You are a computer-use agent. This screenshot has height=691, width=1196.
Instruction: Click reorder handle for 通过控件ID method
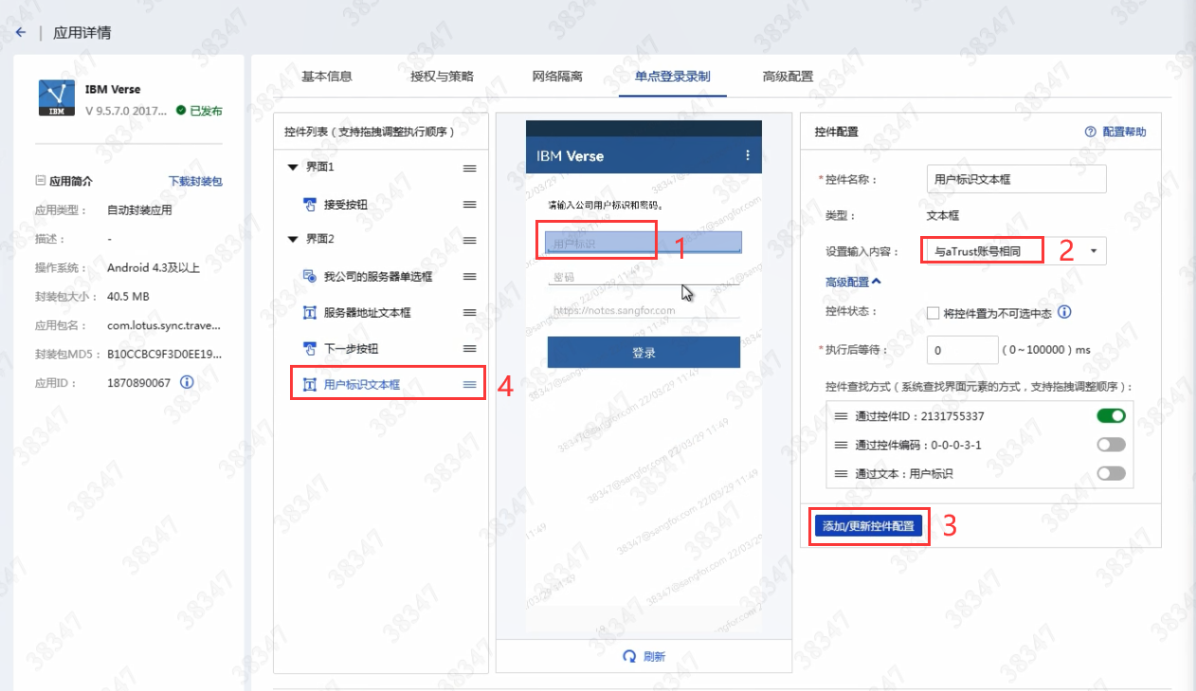[x=841, y=416]
